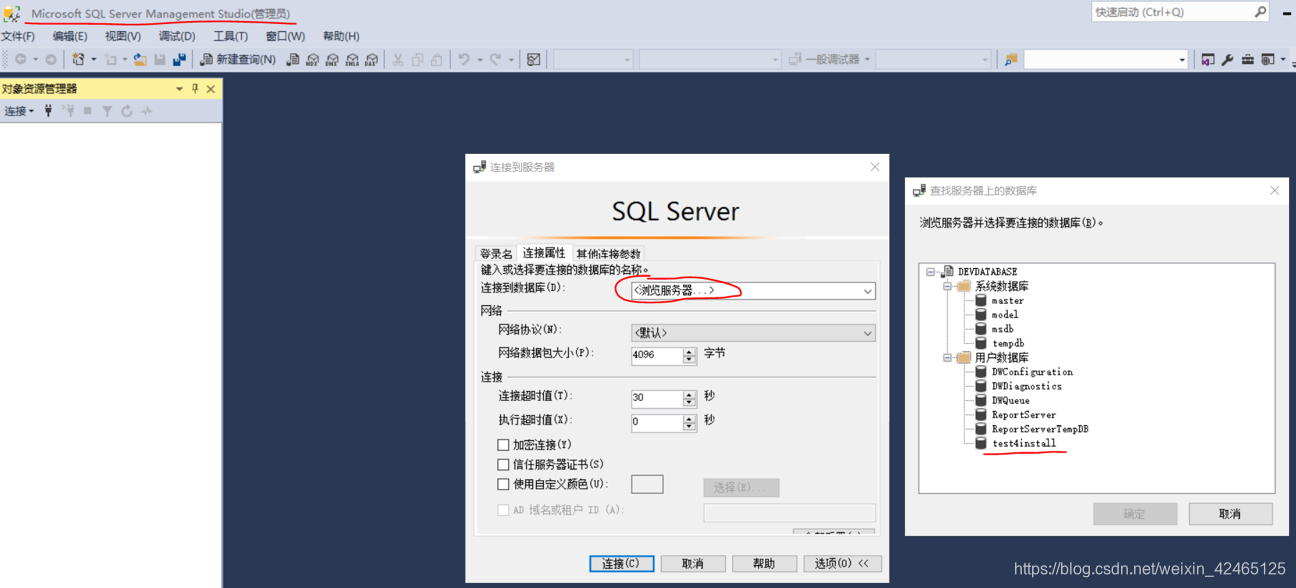Click the disconnect plug icon in Object Explorer
Screen dimensions: 1296x588
[68, 111]
